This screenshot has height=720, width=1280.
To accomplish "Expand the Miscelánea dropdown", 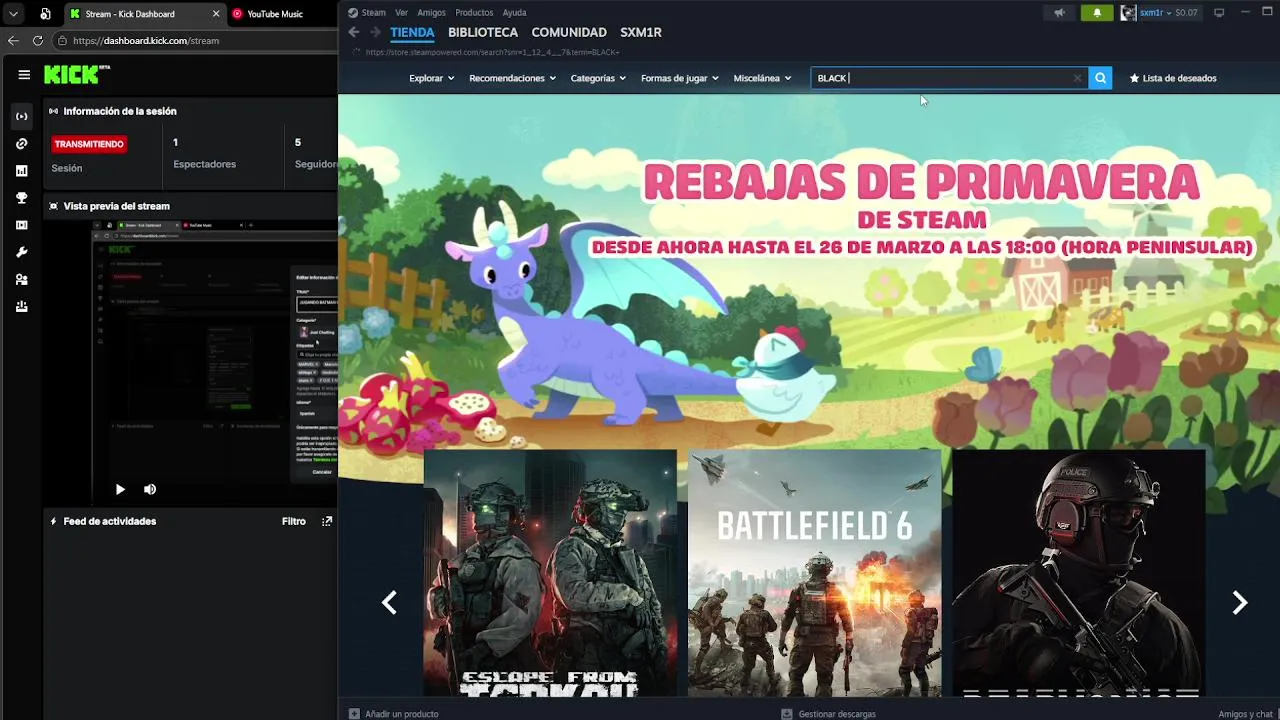I will (x=762, y=78).
